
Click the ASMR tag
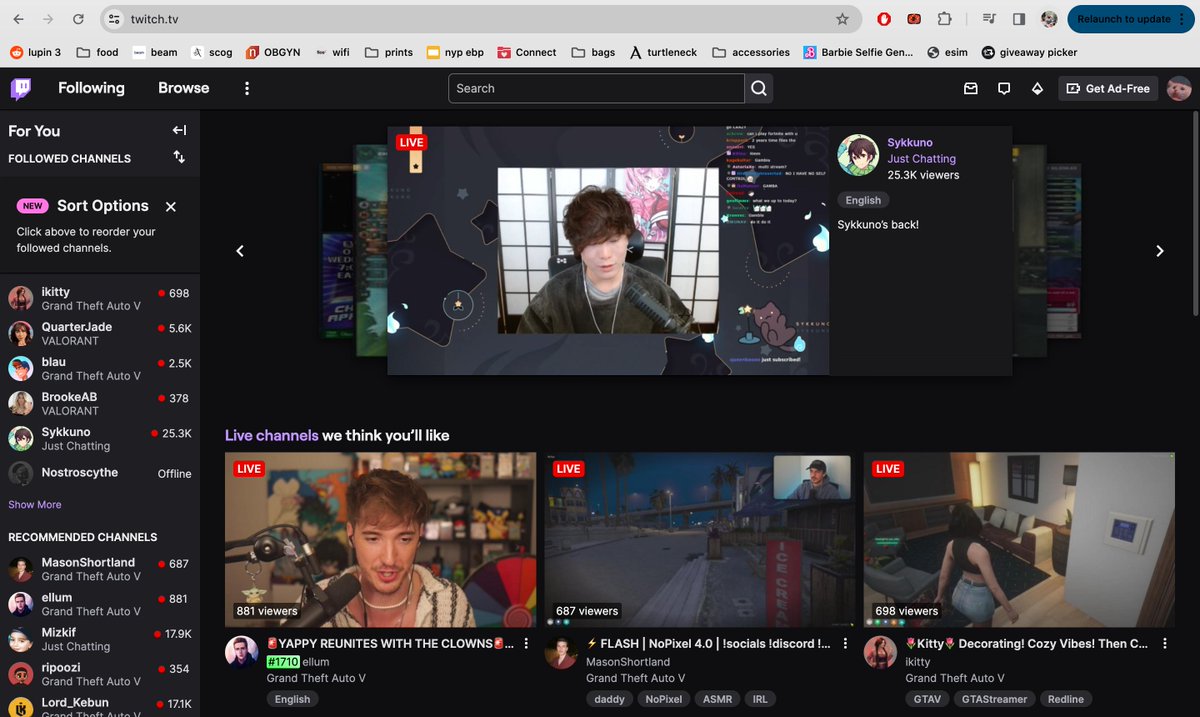[717, 700]
